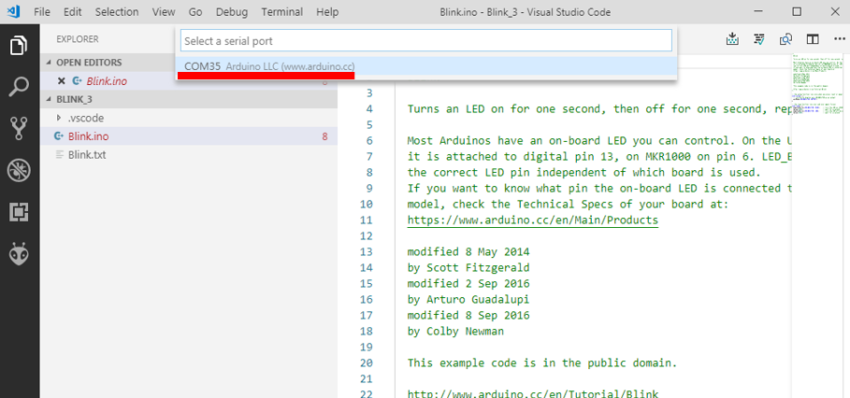Image resolution: width=850 pixels, height=398 pixels.
Task: Click the Arduino upload icon in editor toolbar
Action: [x=732, y=39]
